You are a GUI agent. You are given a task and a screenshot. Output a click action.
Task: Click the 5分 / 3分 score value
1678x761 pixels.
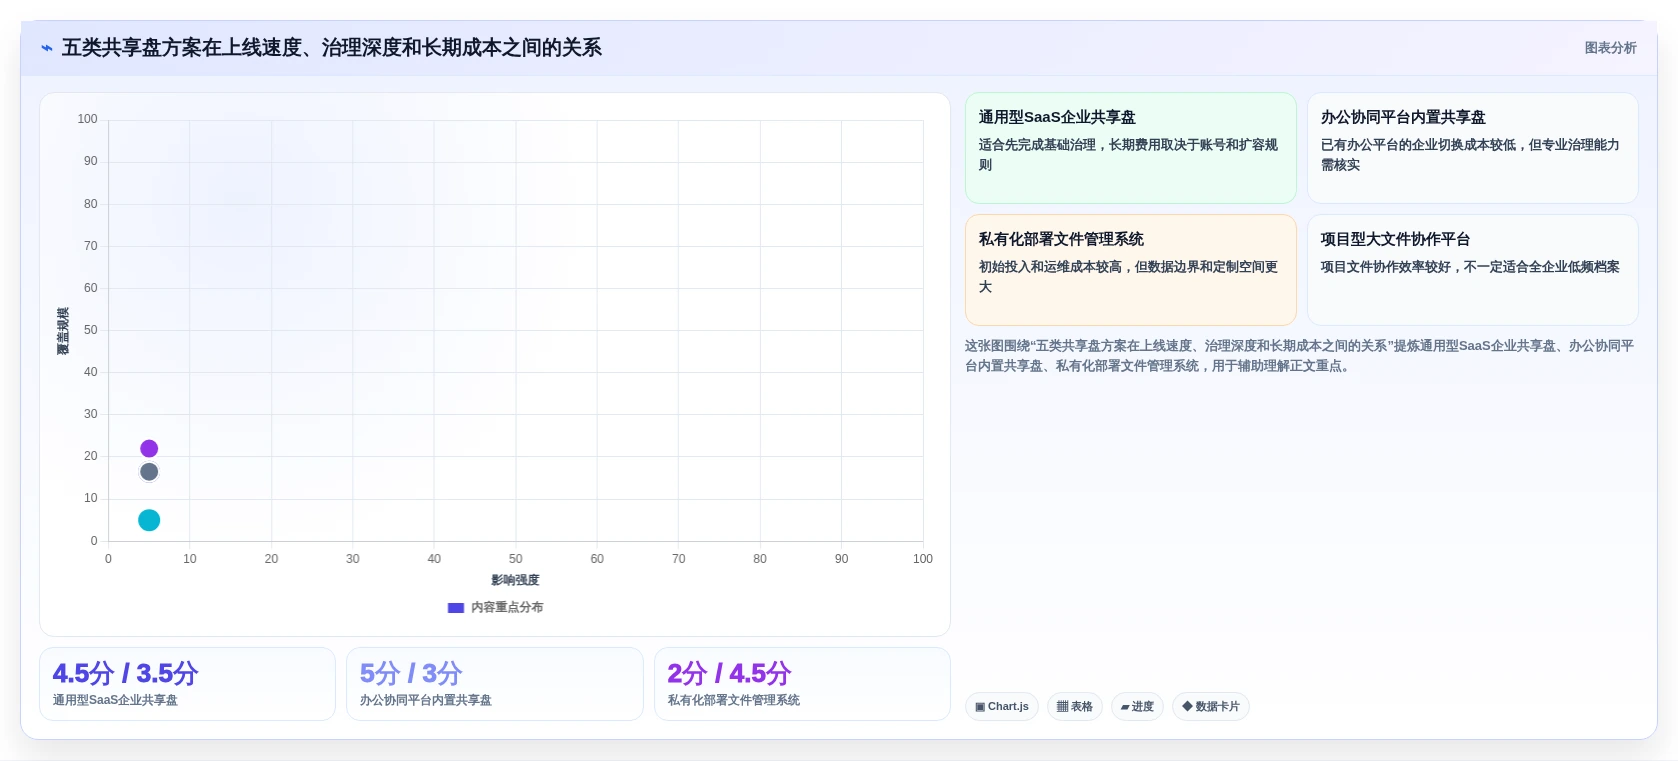point(411,673)
